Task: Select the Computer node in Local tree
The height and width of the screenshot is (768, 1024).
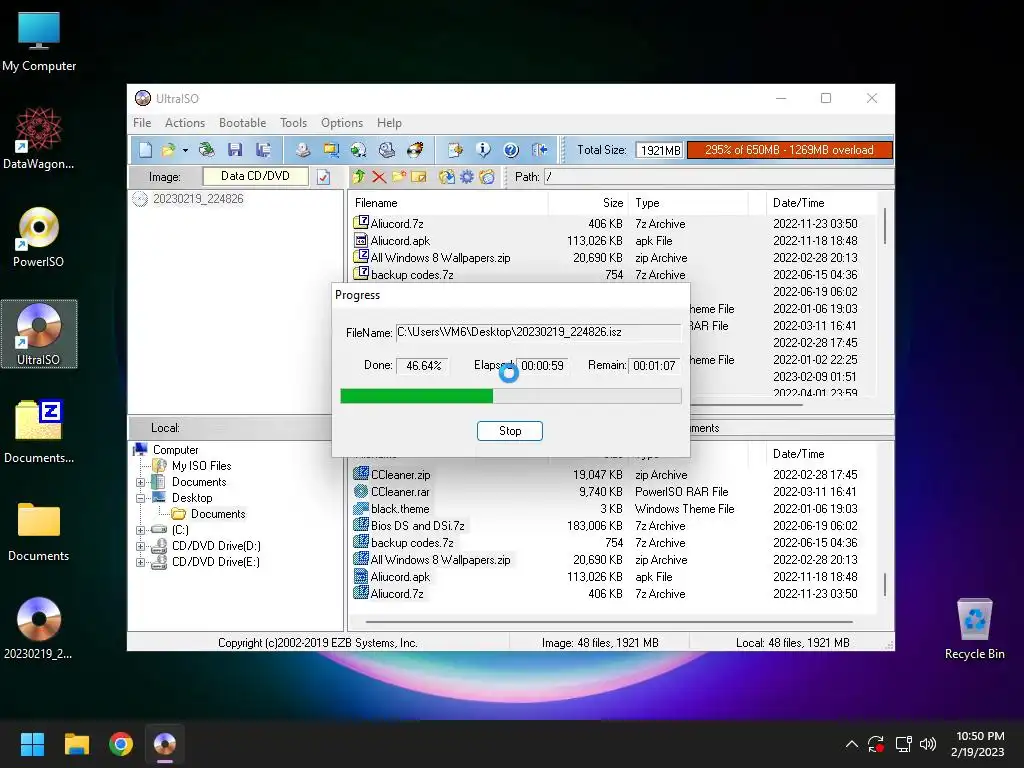Action: (175, 450)
